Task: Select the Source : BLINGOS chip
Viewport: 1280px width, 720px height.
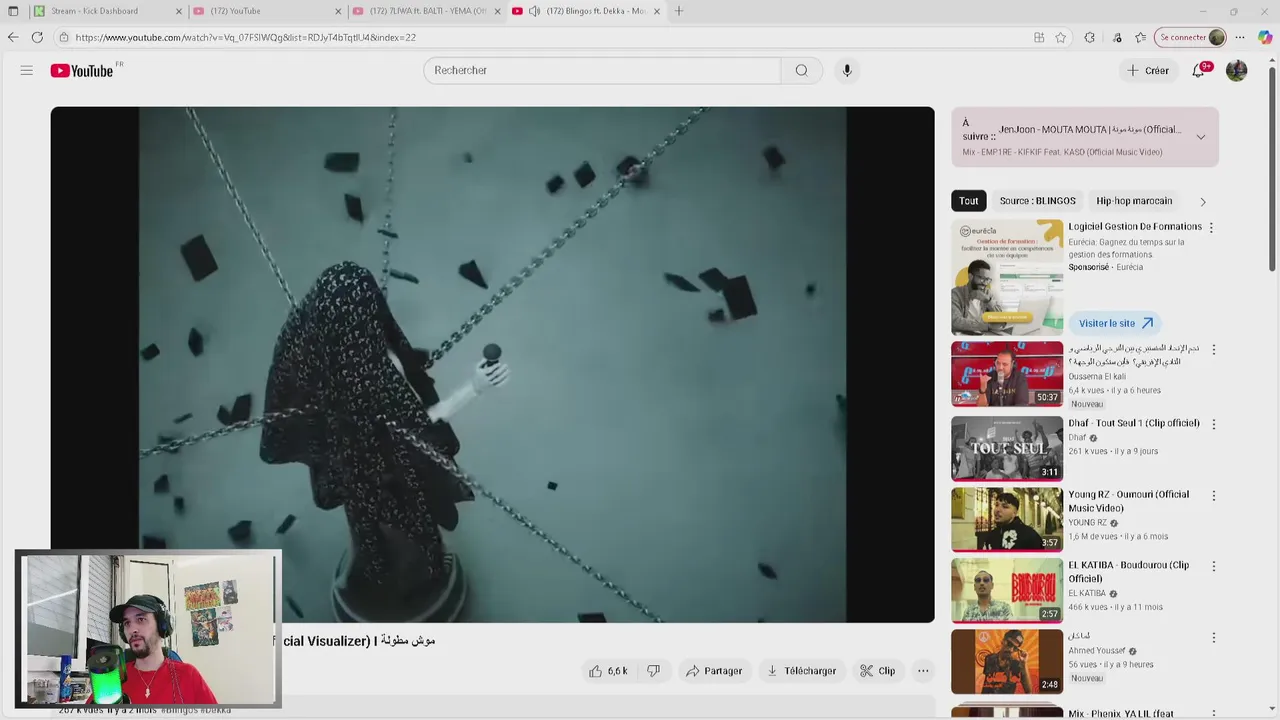Action: [x=1037, y=201]
